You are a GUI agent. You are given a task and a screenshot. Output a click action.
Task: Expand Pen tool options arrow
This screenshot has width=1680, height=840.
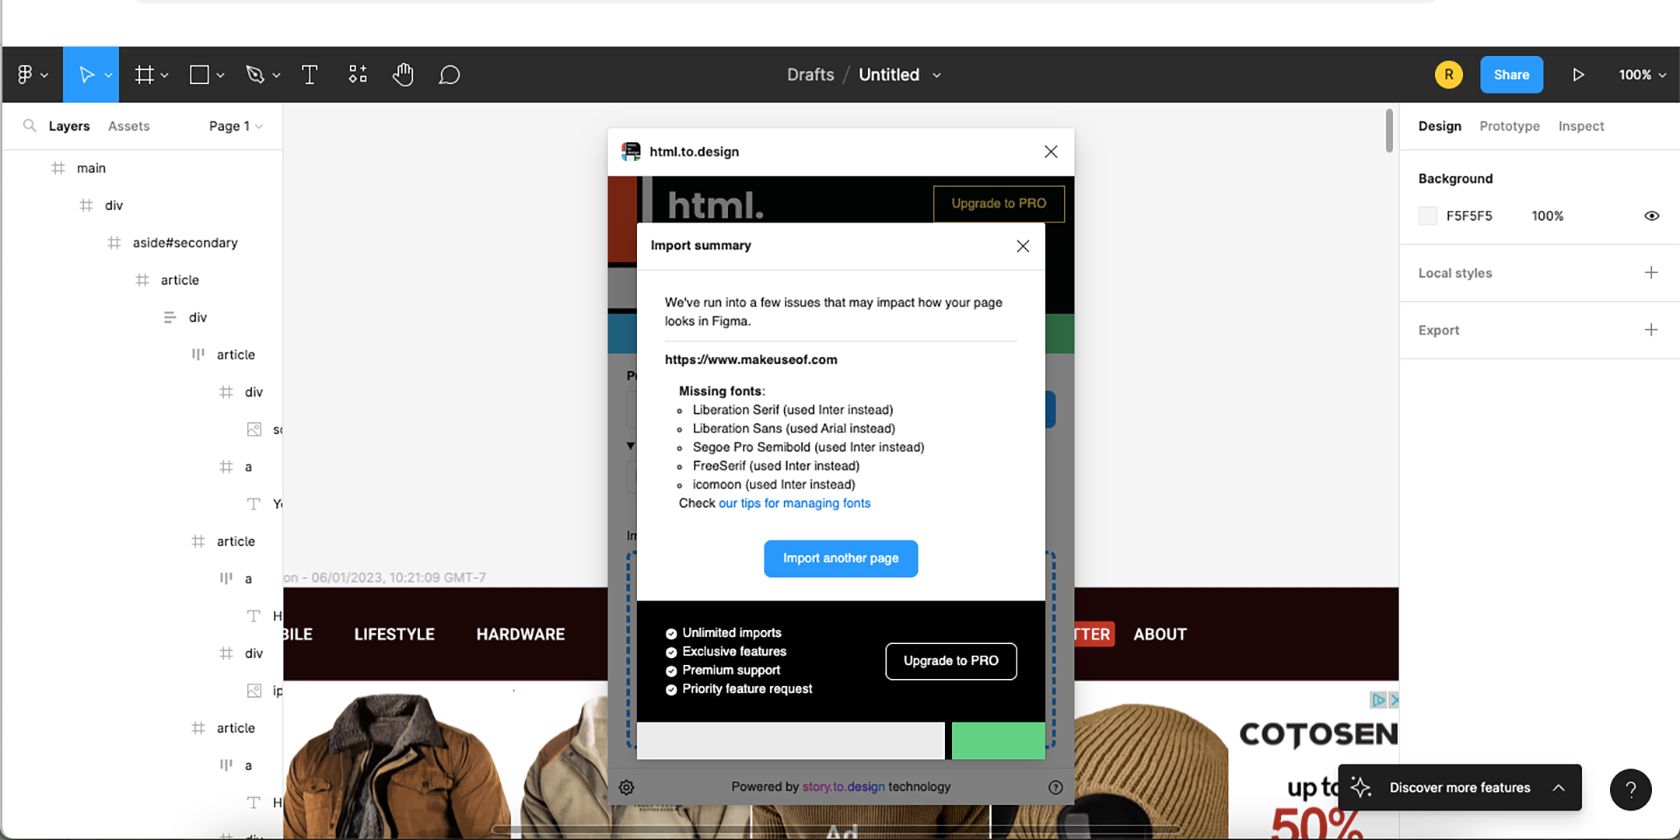276,76
